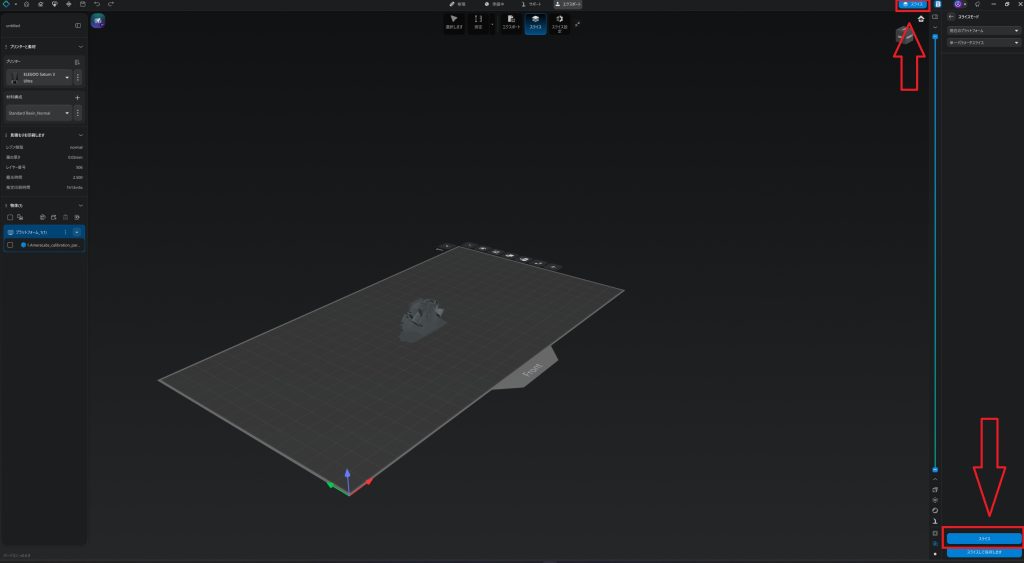The width and height of the screenshot is (1024, 563).
Task: Open the ELEGOO Saturn printer dropdown
Action: coord(67,77)
